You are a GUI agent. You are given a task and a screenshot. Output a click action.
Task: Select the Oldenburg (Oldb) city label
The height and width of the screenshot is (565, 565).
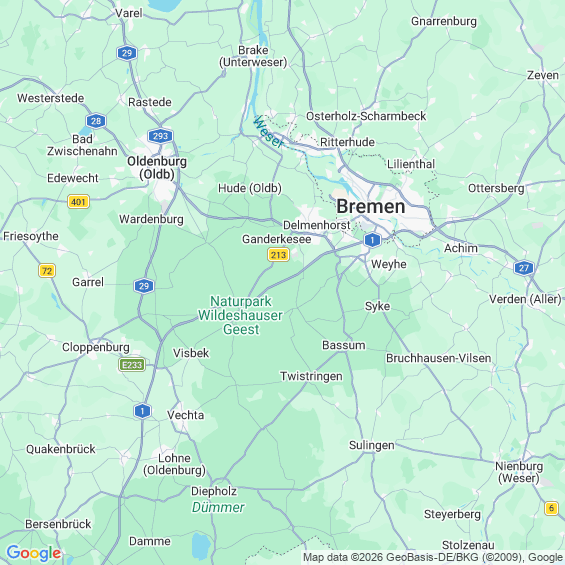157,168
